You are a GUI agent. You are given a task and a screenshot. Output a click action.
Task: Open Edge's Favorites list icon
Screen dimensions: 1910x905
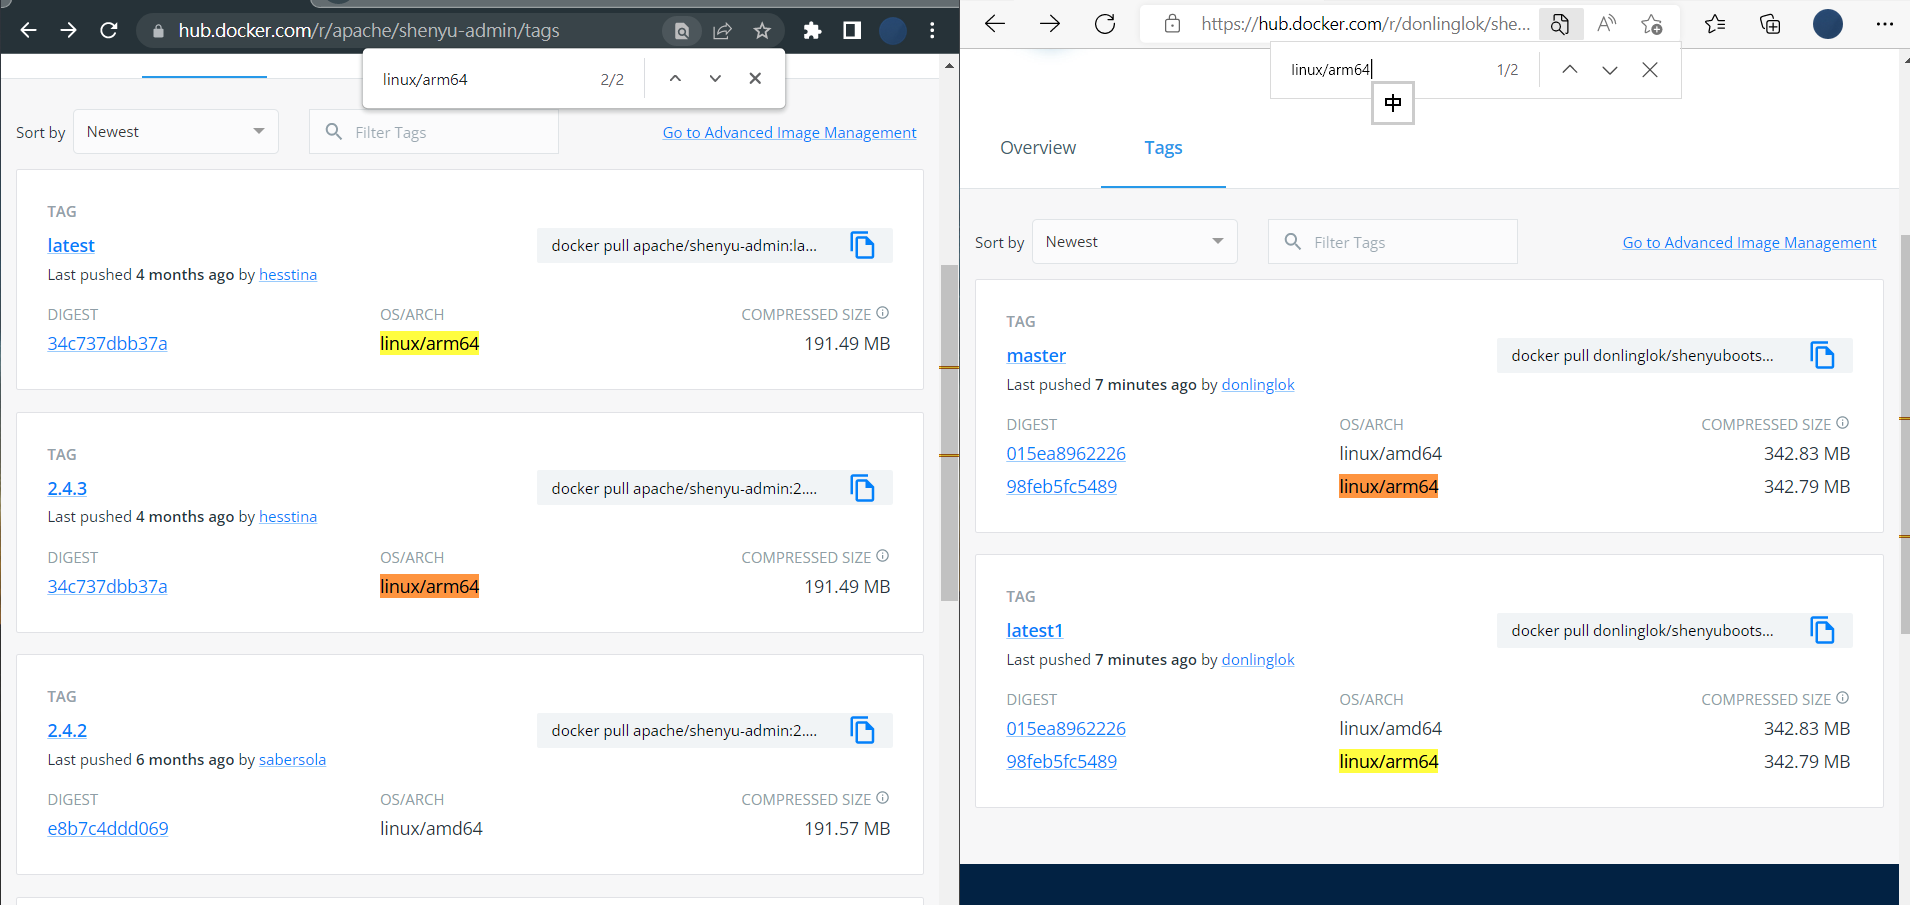[x=1715, y=23]
